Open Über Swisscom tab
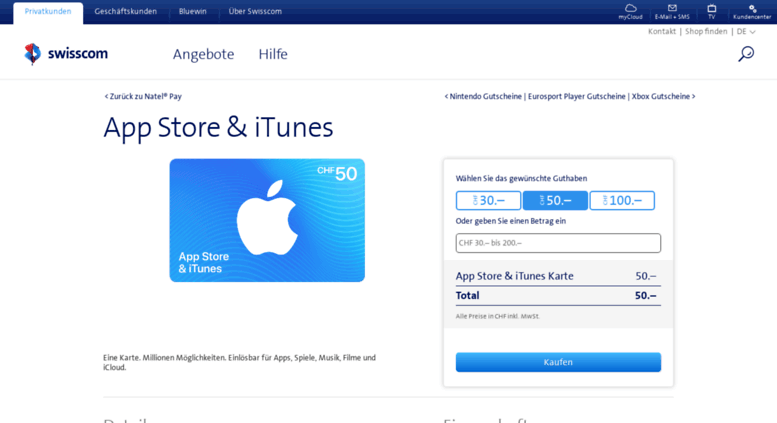777x423 pixels. click(x=255, y=11)
